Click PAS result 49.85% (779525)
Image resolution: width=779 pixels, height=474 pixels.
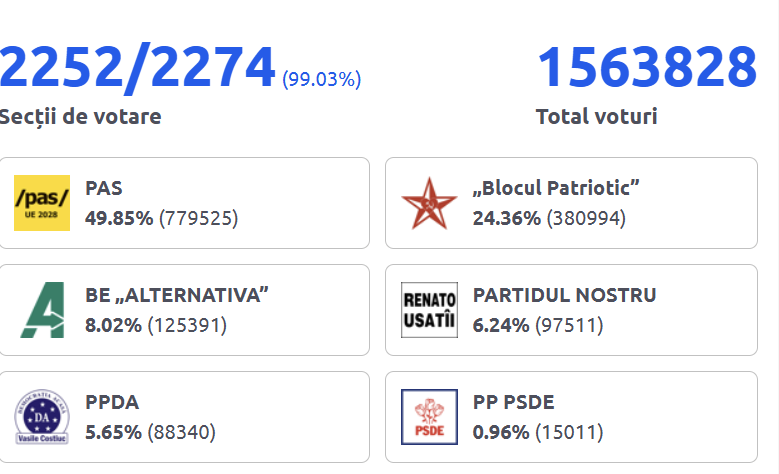click(x=162, y=217)
